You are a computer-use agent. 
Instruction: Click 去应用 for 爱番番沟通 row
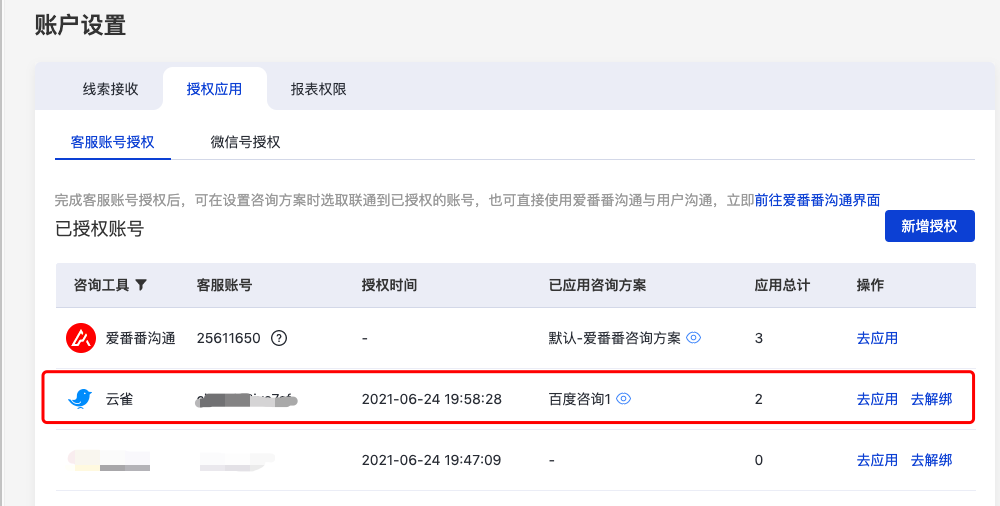(x=877, y=338)
